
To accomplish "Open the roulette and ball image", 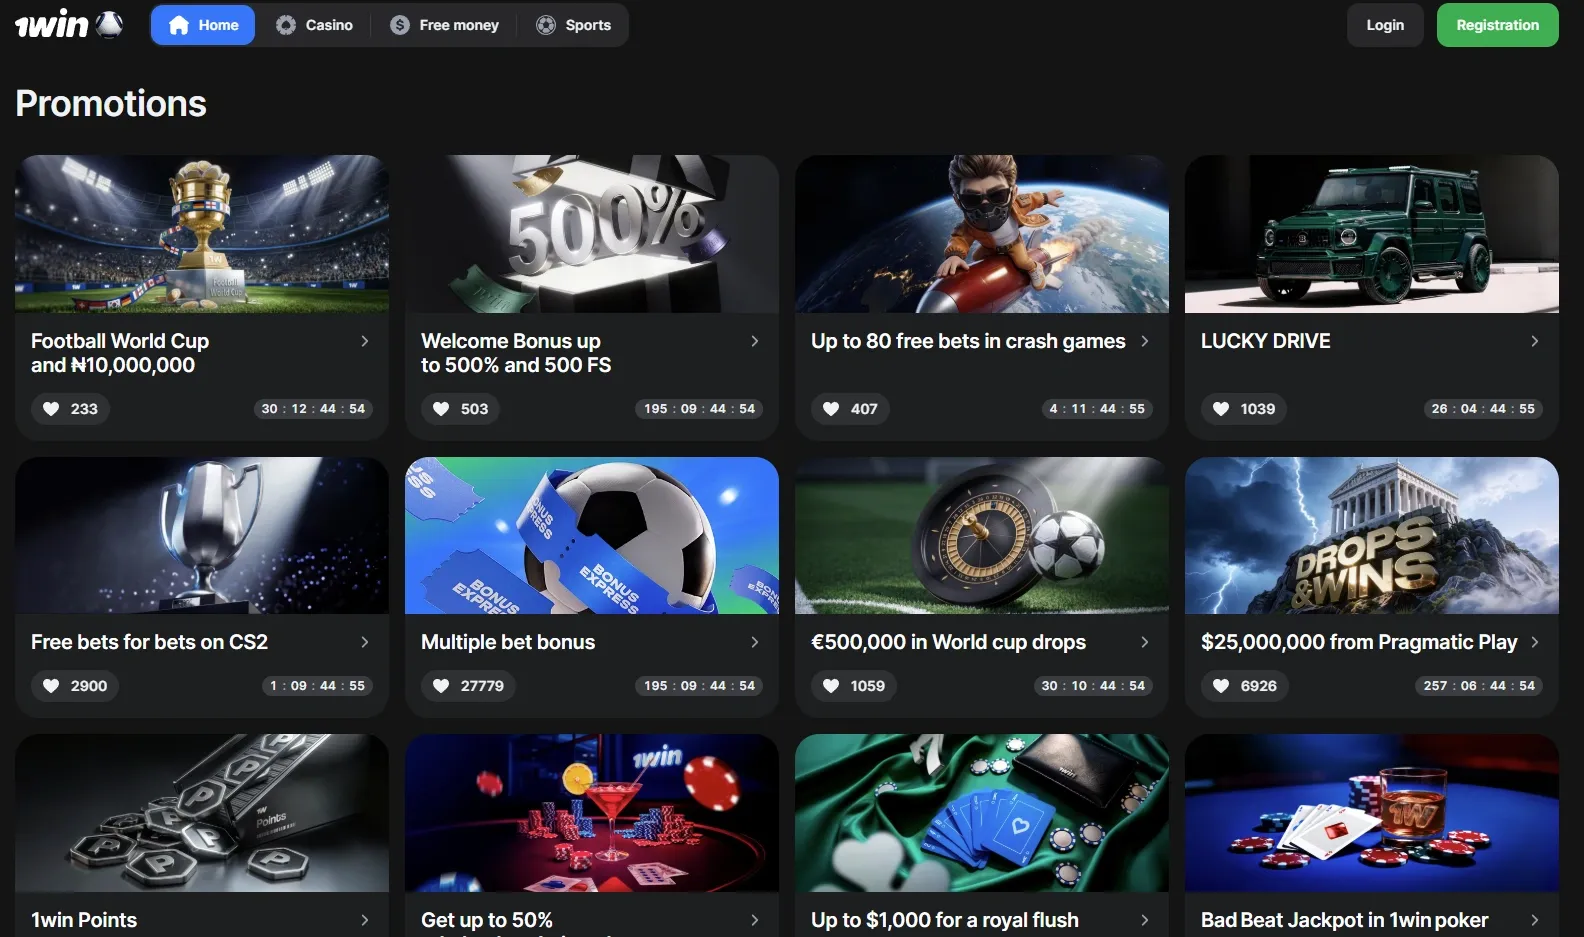I will (x=982, y=535).
